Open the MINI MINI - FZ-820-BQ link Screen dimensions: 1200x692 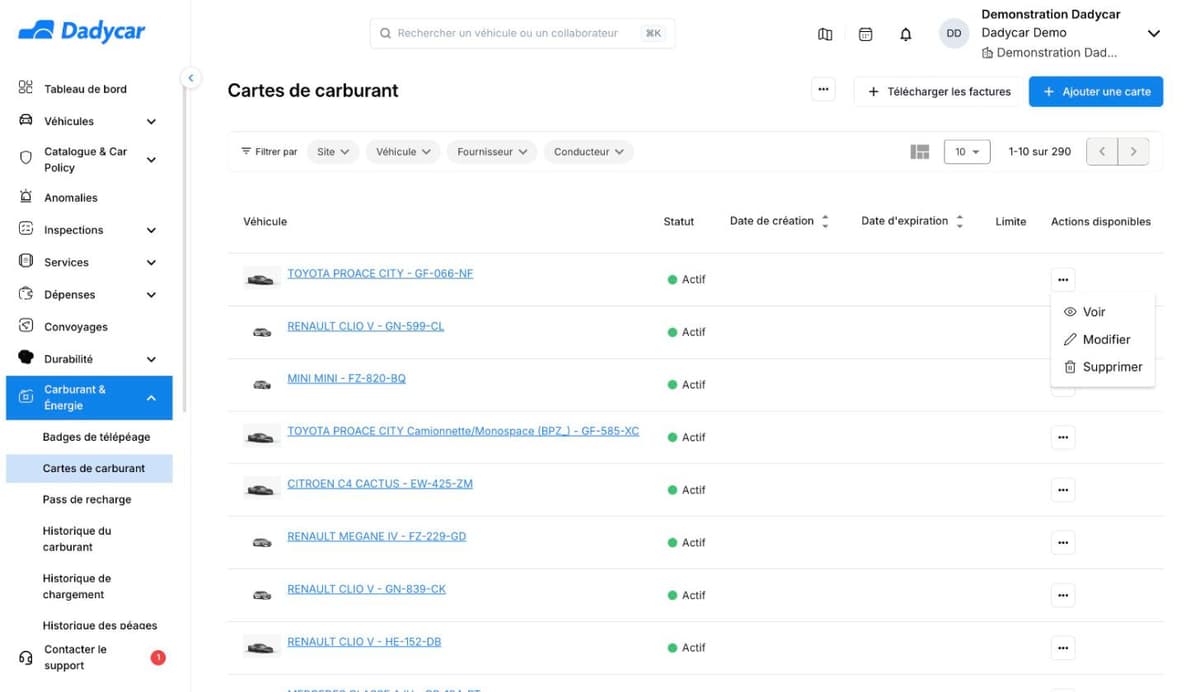(347, 379)
